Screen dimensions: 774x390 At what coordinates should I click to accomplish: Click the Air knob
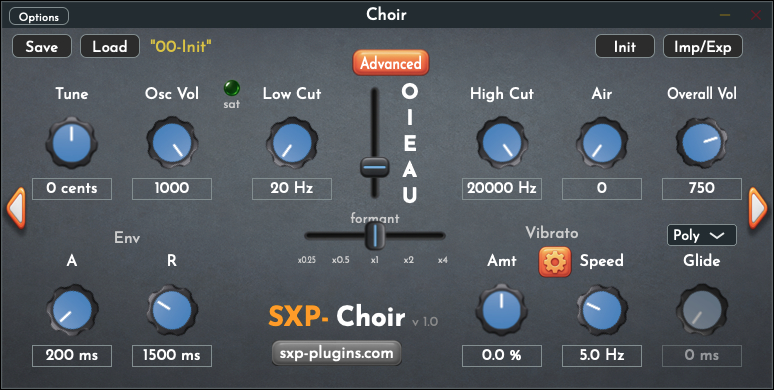point(602,143)
